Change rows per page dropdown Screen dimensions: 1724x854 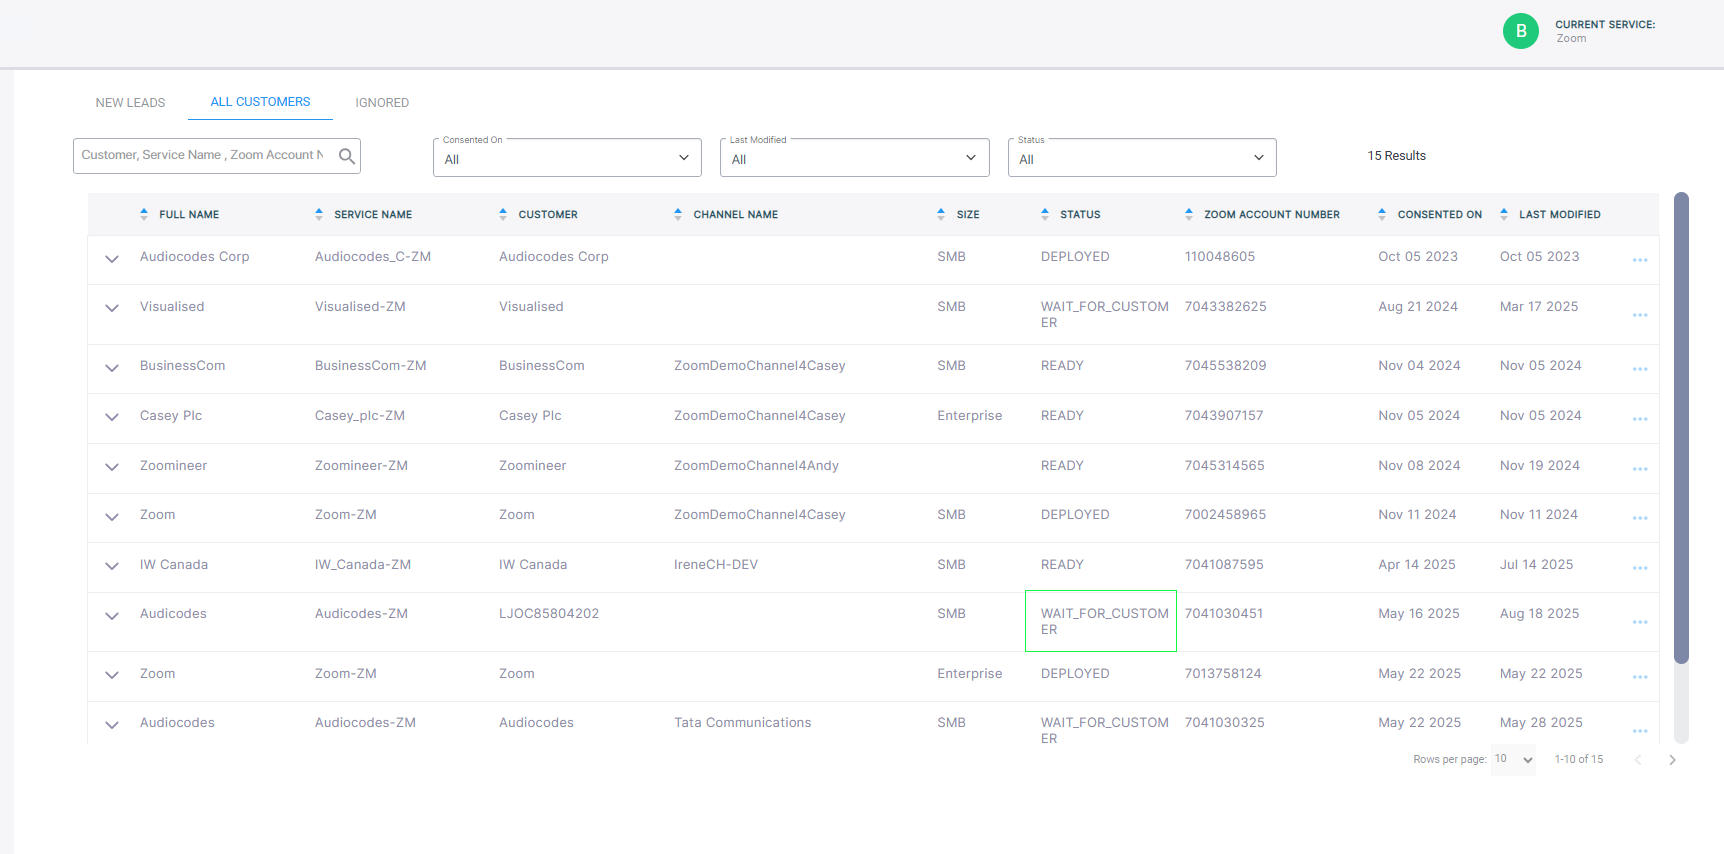[1513, 760]
